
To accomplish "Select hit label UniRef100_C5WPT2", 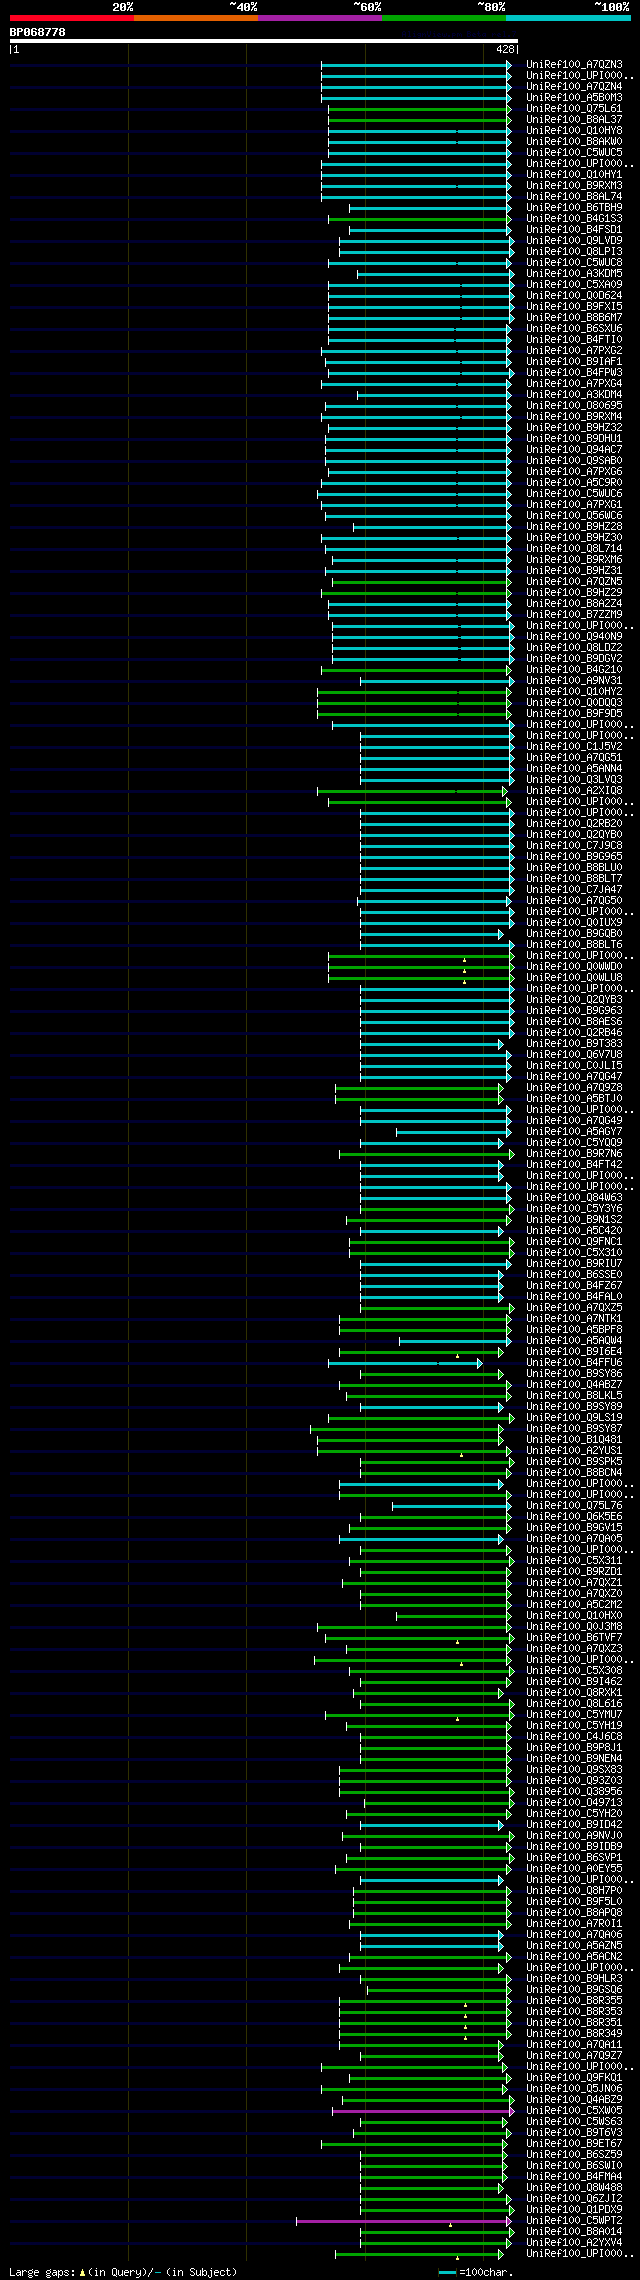I will pyautogui.click(x=574, y=2221).
